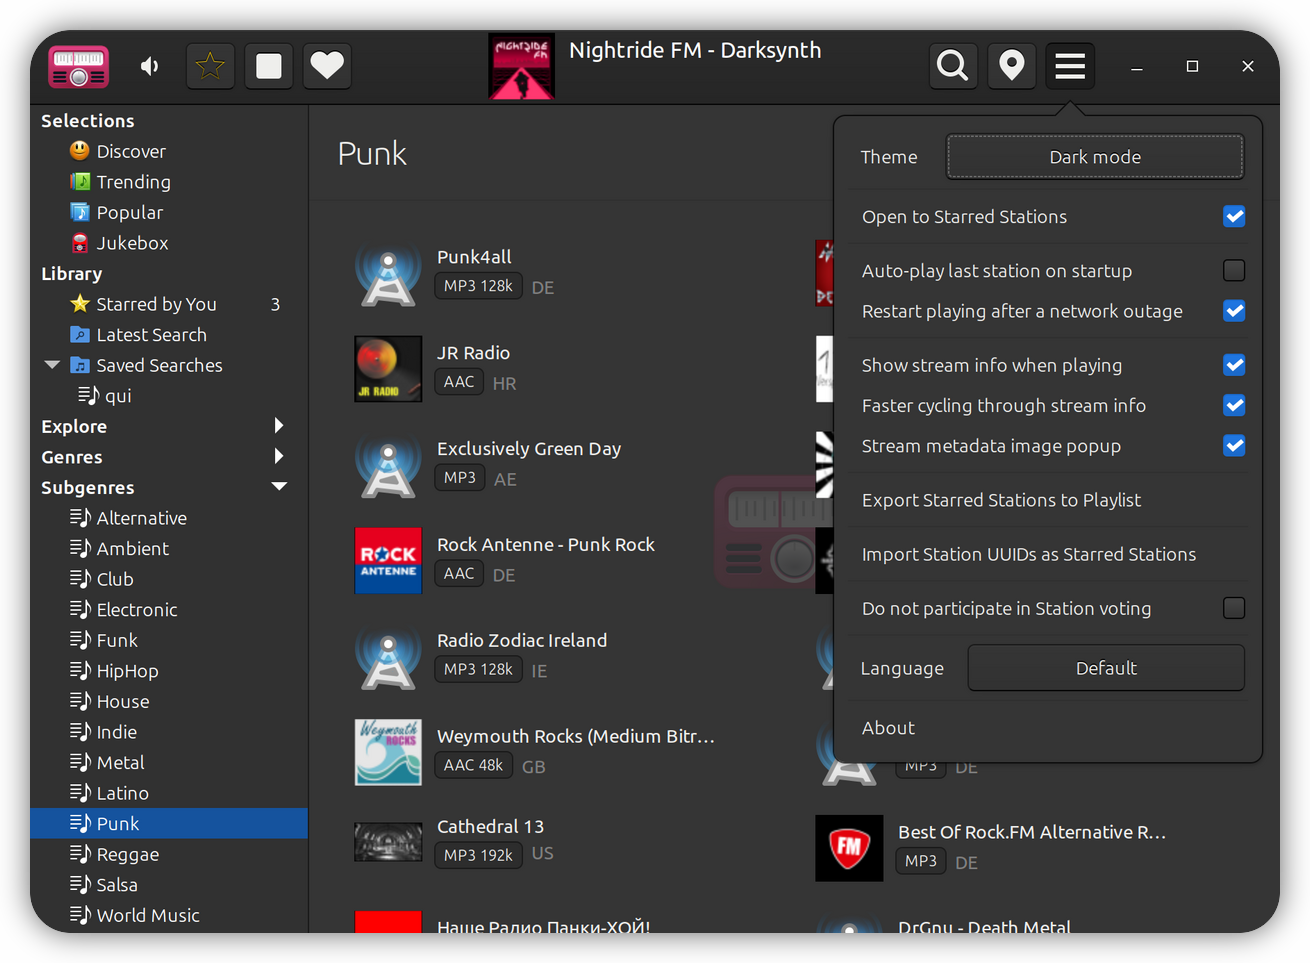Screen dimensions: 1310x963
Task: Click the Punk page heading
Action: (372, 154)
